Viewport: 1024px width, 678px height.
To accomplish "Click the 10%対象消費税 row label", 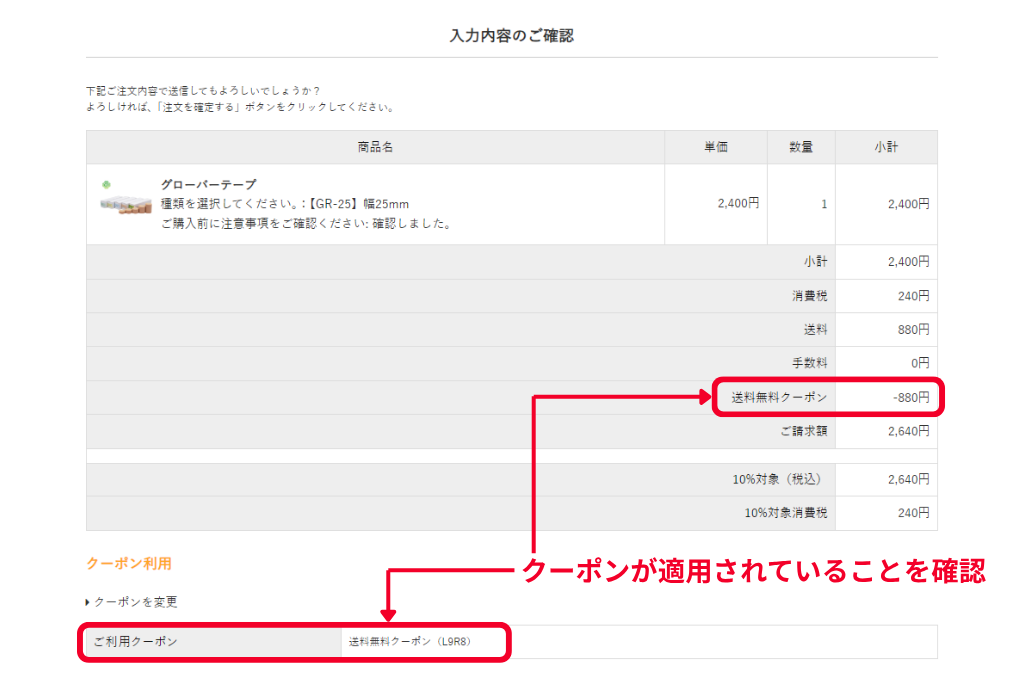I will [786, 513].
